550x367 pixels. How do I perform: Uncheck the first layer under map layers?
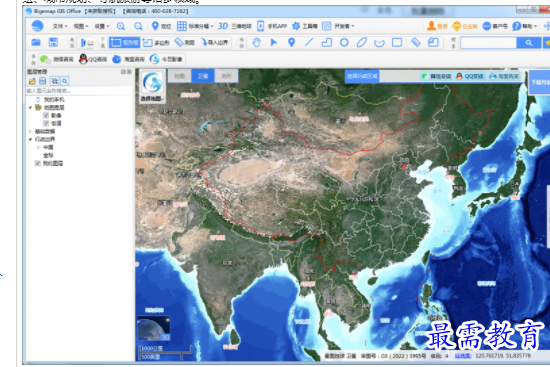(x=46, y=115)
